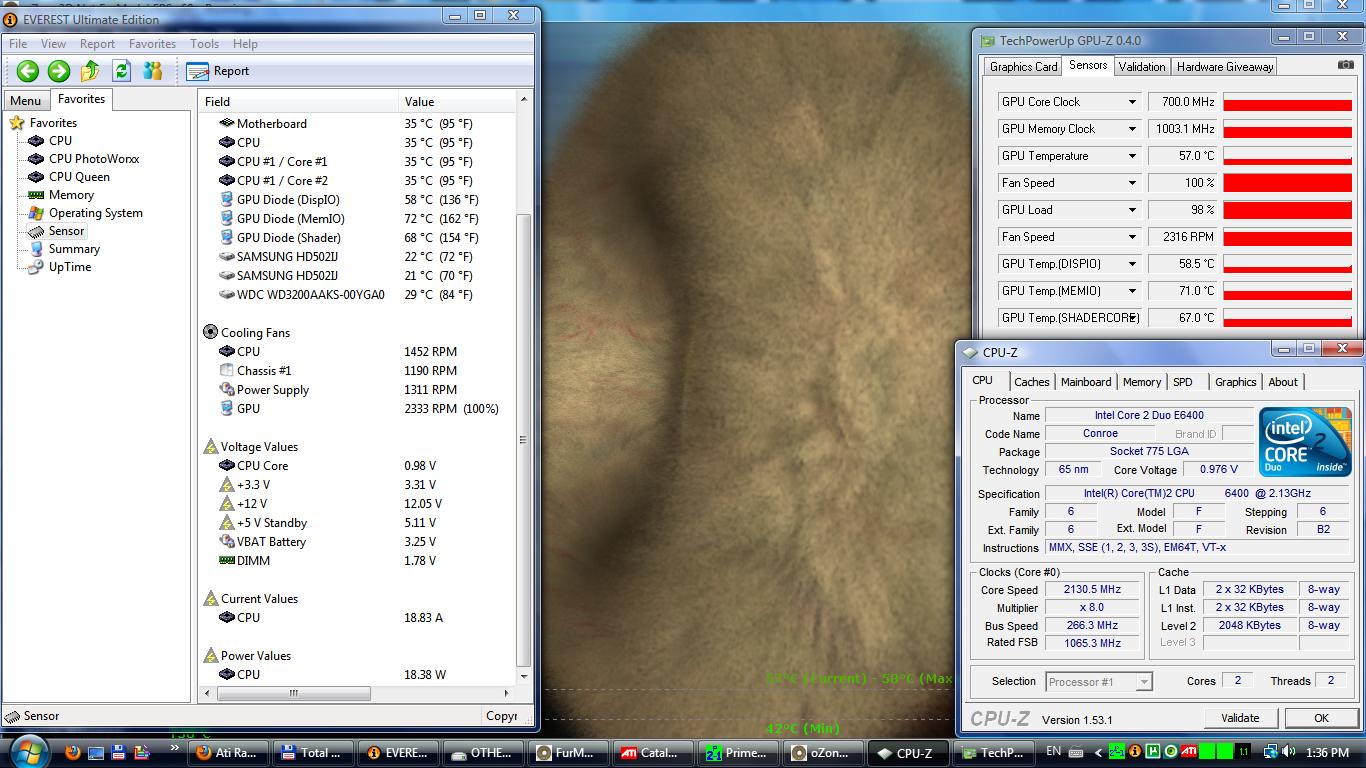Viewport: 1366px width, 768px height.
Task: Open the Help menu in EVEREST
Action: click(x=245, y=44)
